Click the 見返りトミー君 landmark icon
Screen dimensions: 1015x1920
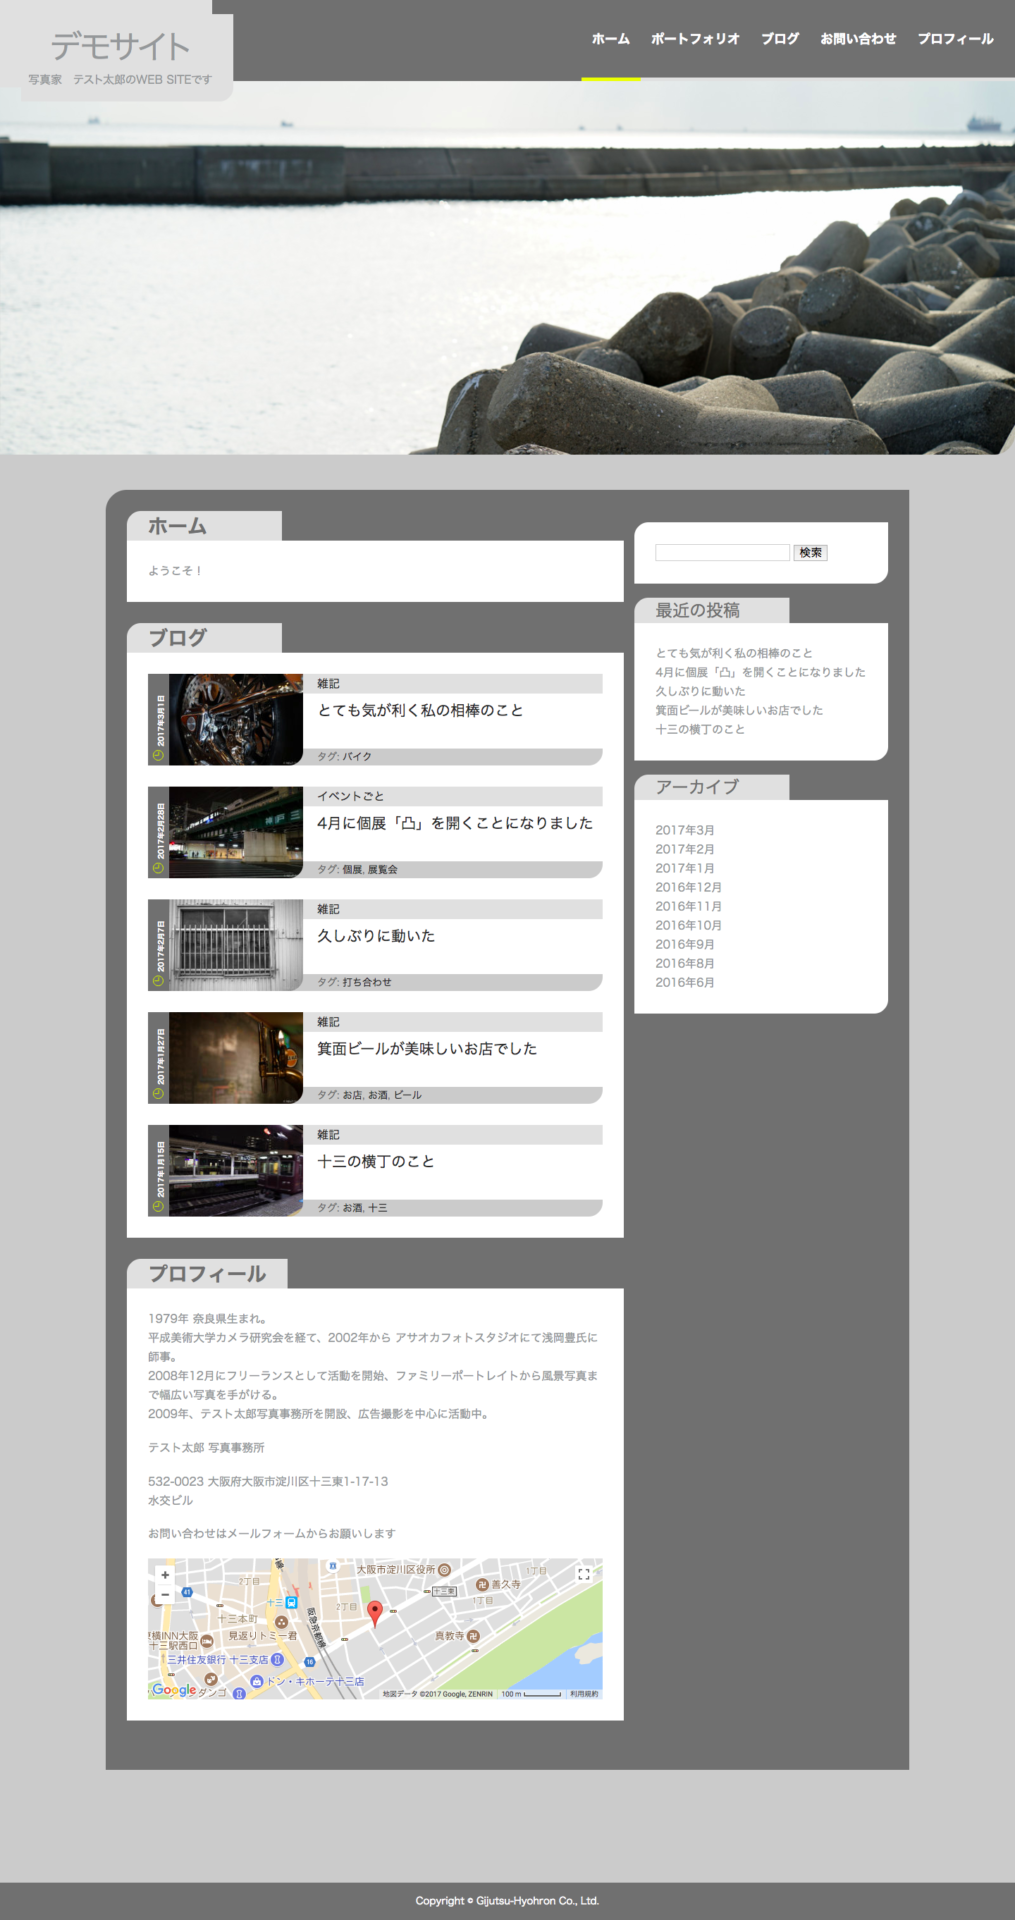click(x=281, y=1623)
